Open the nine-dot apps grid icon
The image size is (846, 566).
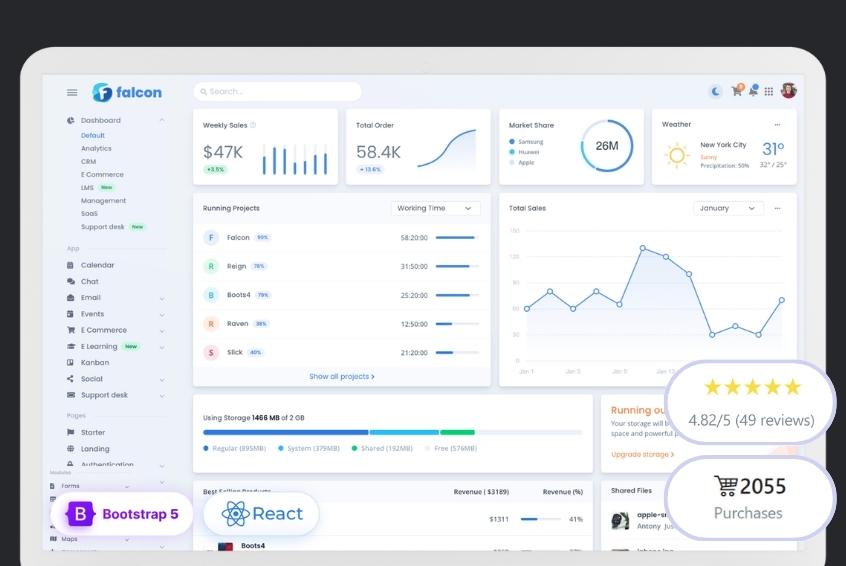[769, 91]
